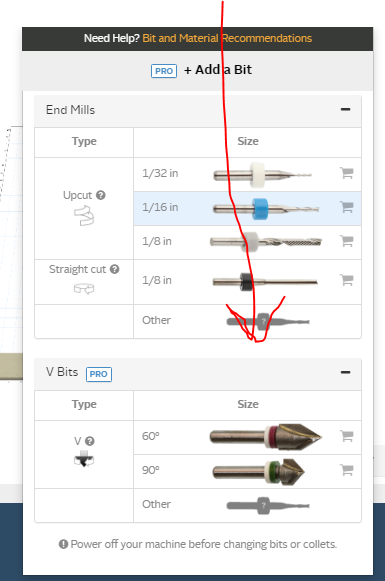Click the cart icon for 1/16 in bit

pyautogui.click(x=346, y=207)
